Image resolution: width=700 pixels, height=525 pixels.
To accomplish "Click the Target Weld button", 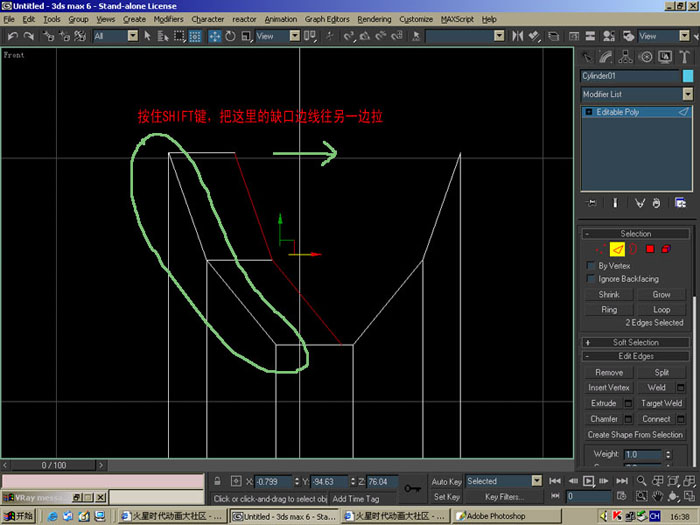I will [x=662, y=404].
